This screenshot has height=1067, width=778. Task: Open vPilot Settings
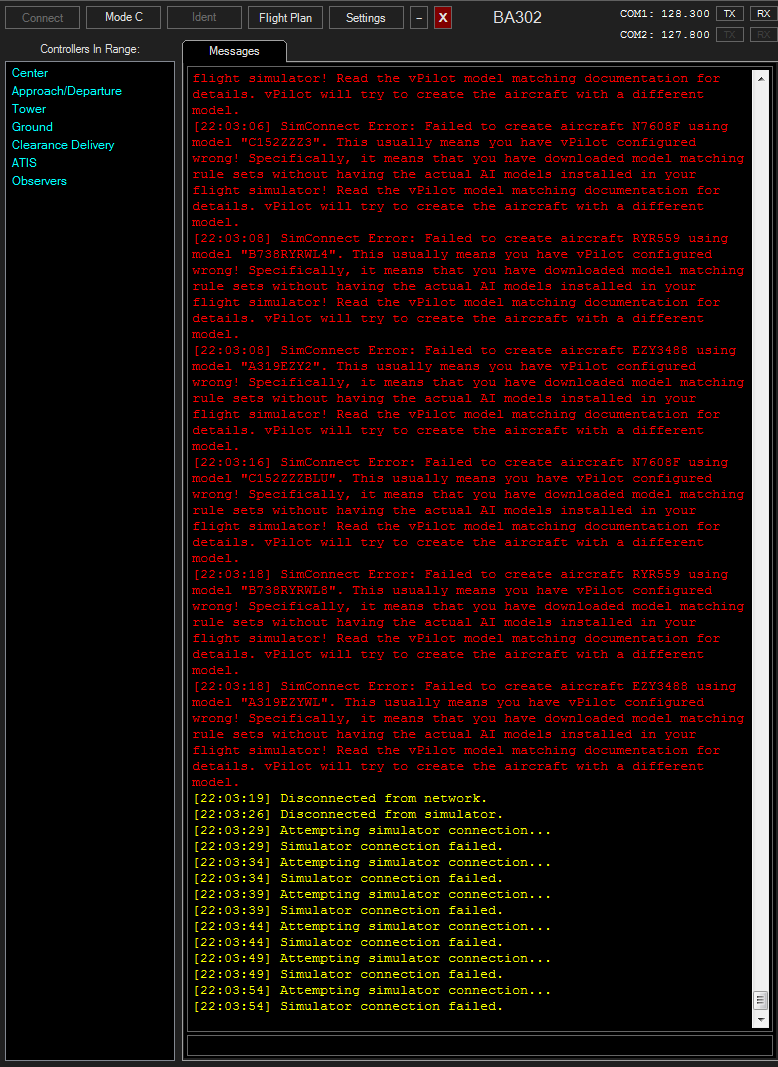(x=366, y=18)
